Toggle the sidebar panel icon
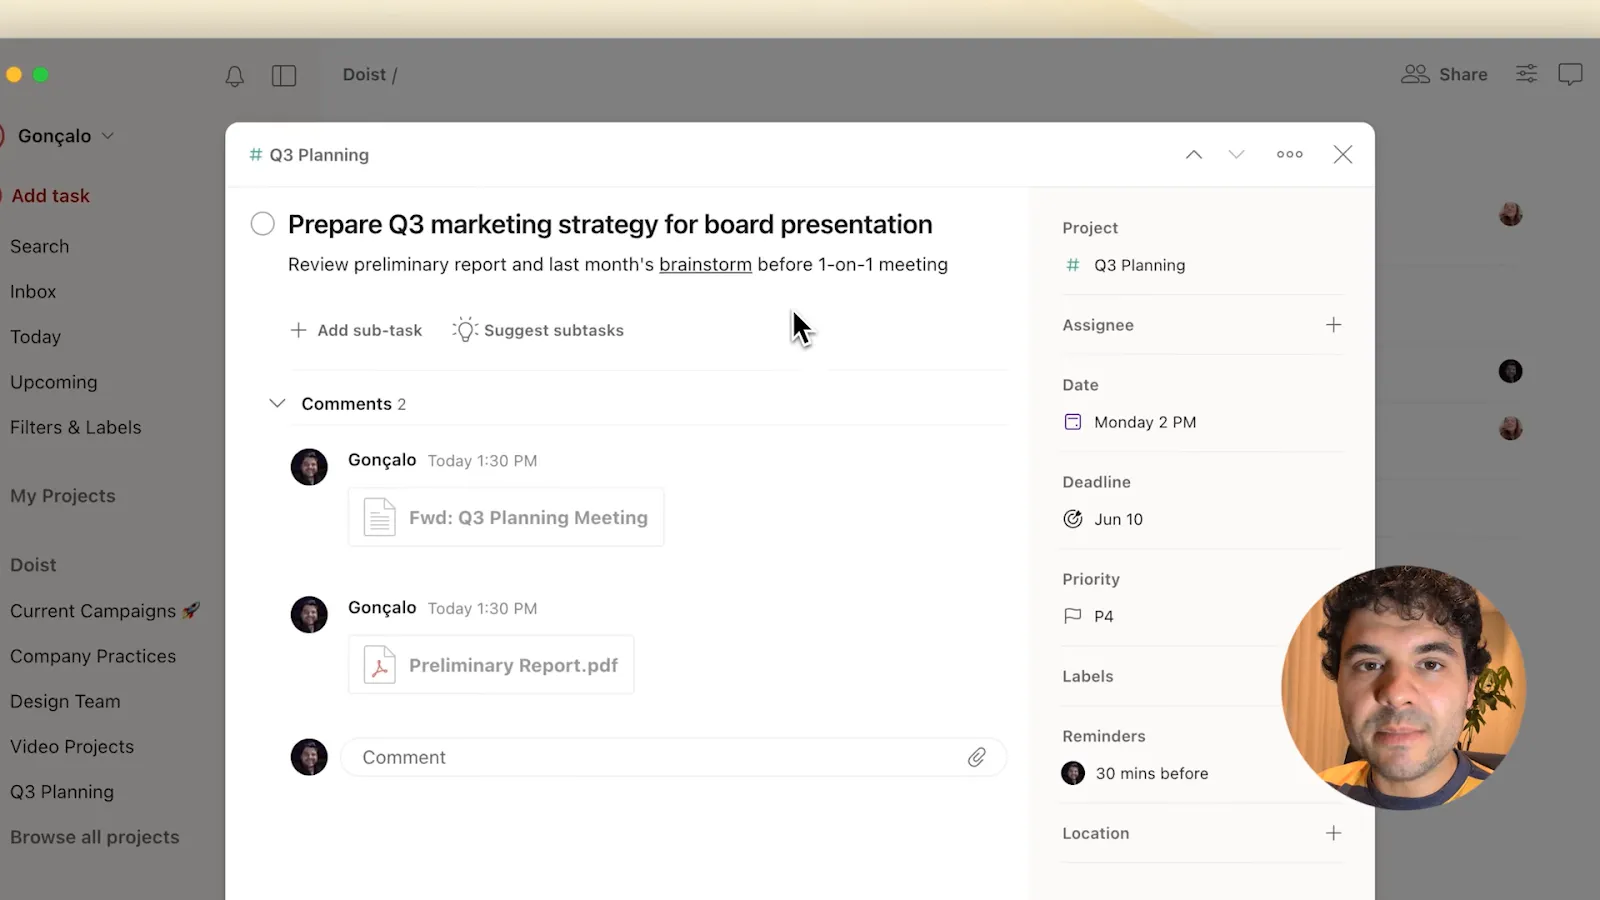The image size is (1600, 900). pyautogui.click(x=284, y=76)
